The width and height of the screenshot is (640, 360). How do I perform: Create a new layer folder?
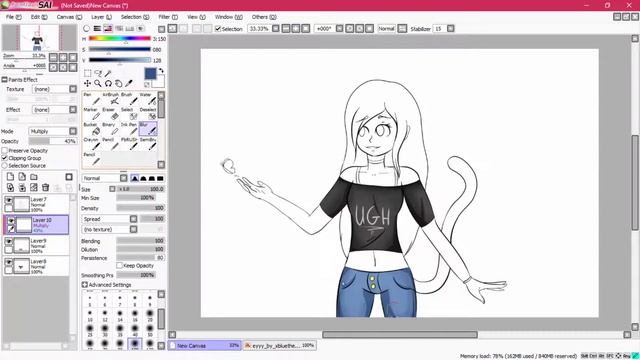[34, 177]
